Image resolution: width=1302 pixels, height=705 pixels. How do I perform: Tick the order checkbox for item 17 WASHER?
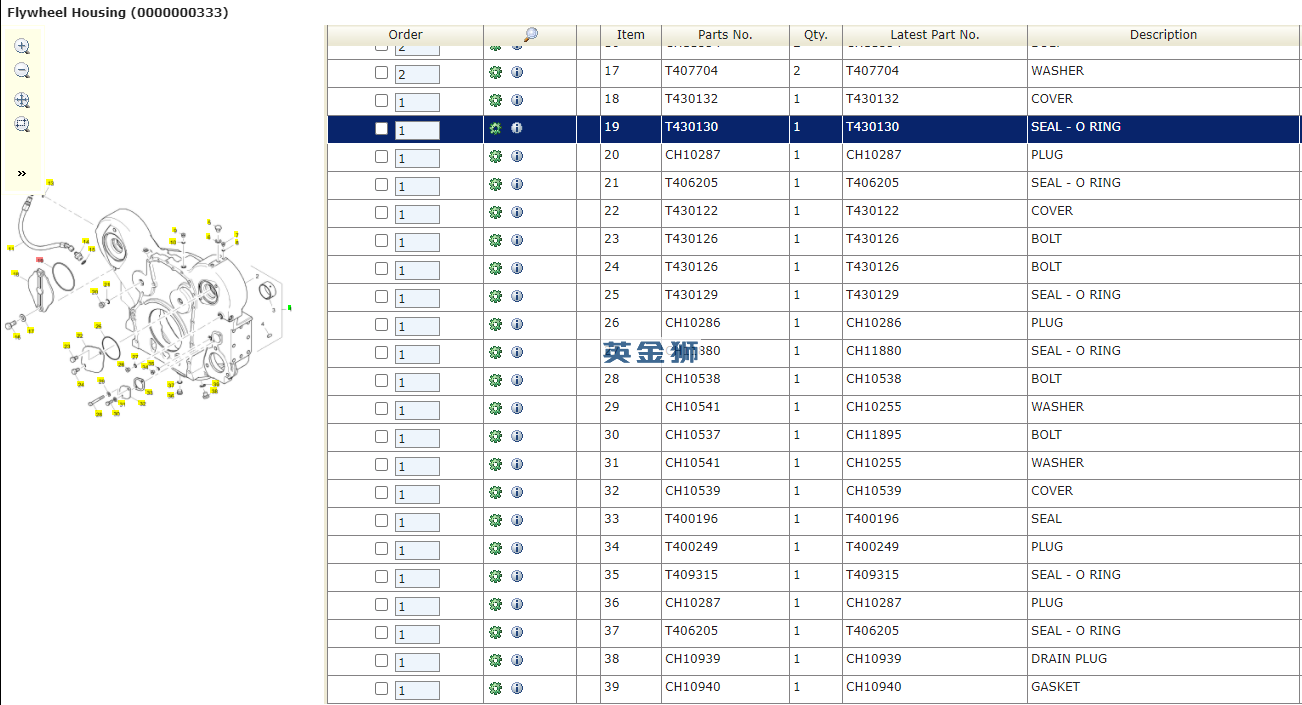coord(381,73)
